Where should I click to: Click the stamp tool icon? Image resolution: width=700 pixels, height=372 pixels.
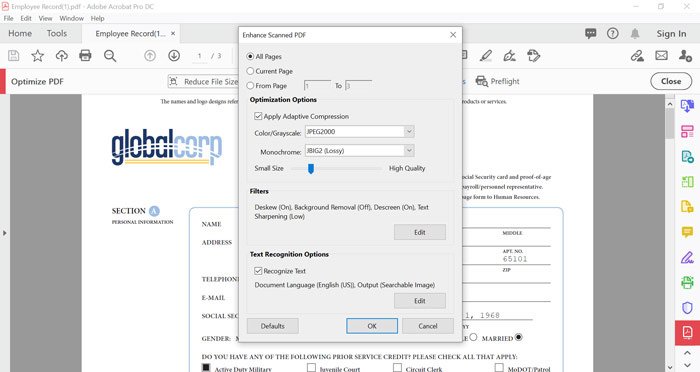pos(533,56)
